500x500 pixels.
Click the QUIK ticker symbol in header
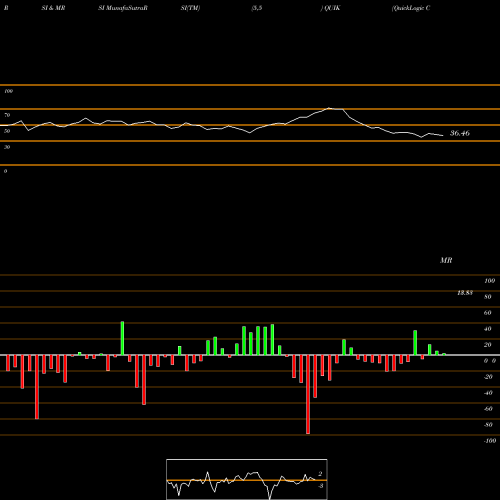click(332, 8)
